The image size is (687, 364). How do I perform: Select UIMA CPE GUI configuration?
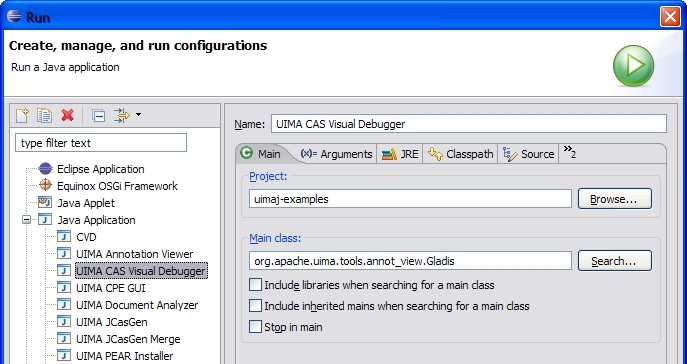pyautogui.click(x=110, y=288)
